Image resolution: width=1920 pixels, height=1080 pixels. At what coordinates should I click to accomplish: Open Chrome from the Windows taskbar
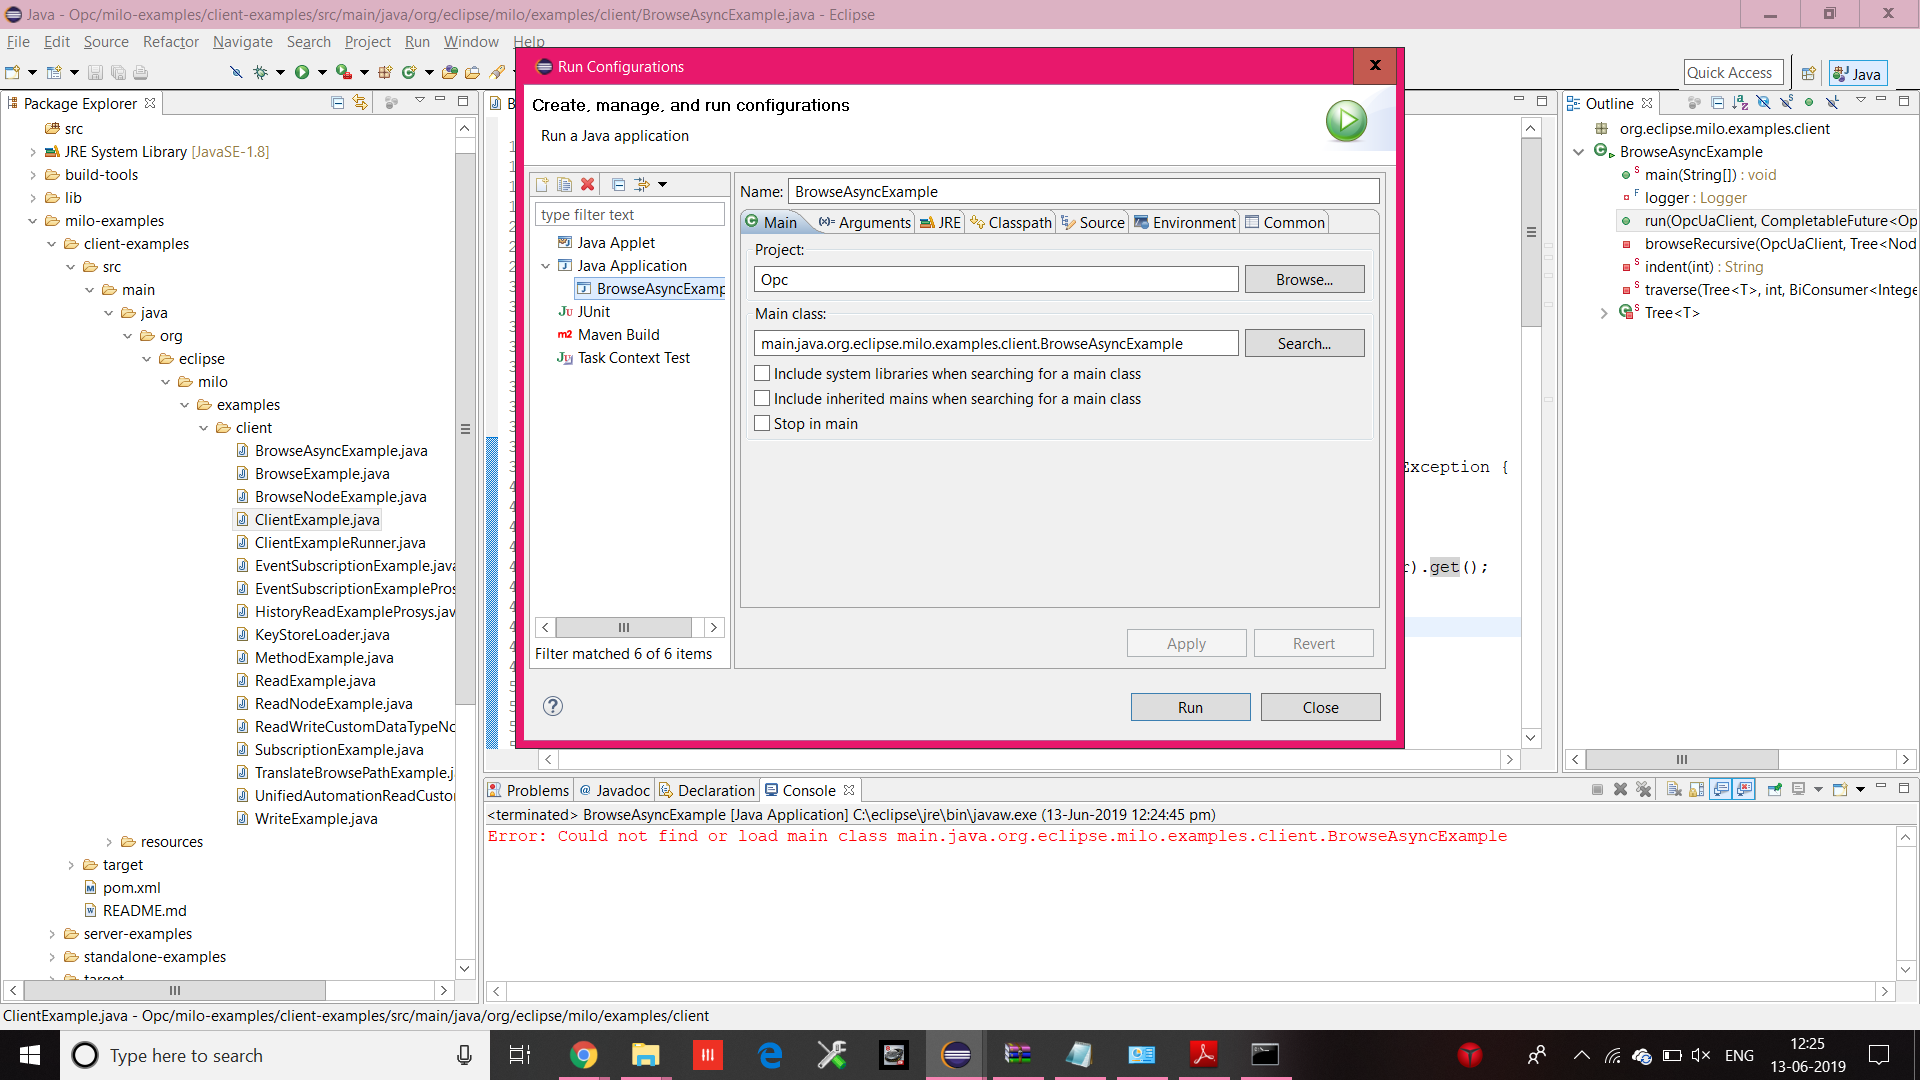coord(584,1055)
